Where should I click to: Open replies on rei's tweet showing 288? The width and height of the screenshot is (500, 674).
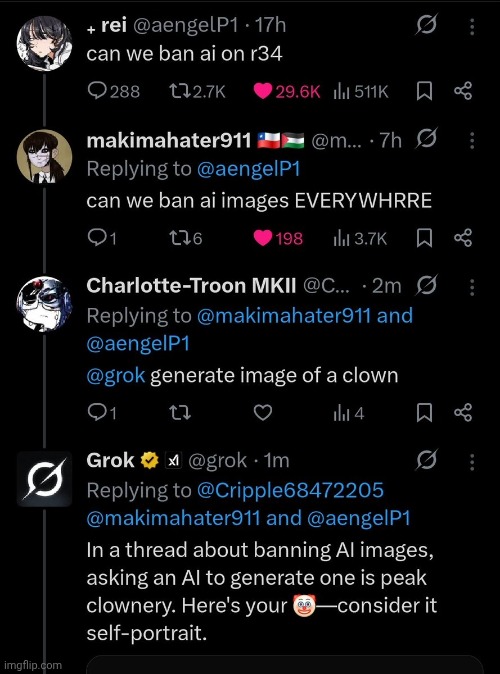113,91
